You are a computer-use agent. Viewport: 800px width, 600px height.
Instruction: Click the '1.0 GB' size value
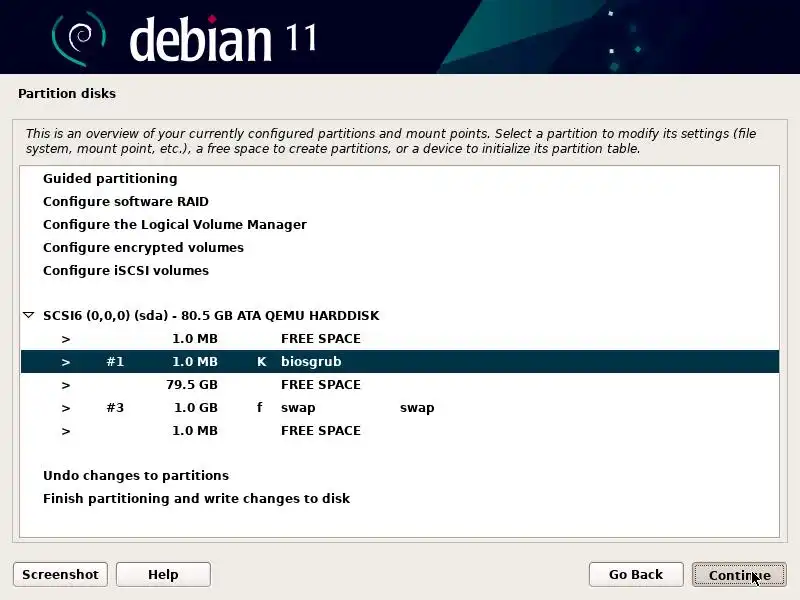[195, 408]
